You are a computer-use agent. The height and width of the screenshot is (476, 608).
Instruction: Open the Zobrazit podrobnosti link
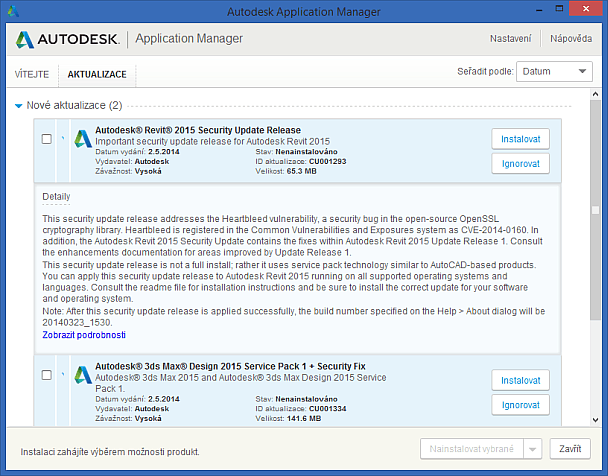pos(84,335)
